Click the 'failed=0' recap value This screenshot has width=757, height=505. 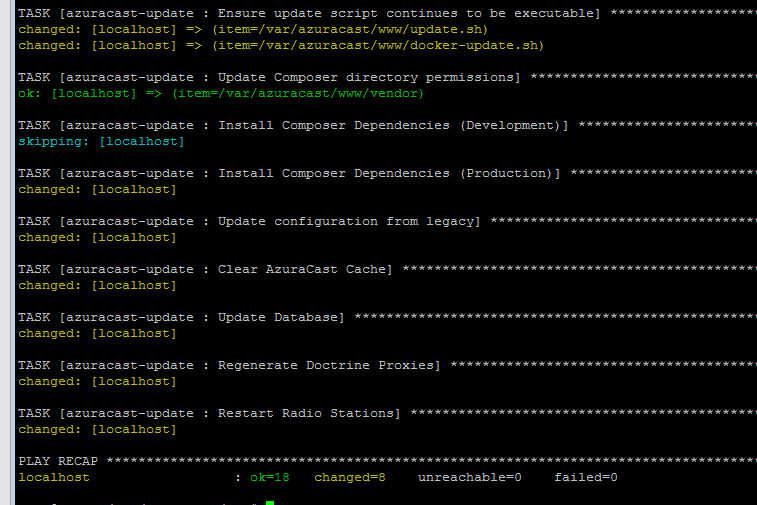click(x=586, y=477)
